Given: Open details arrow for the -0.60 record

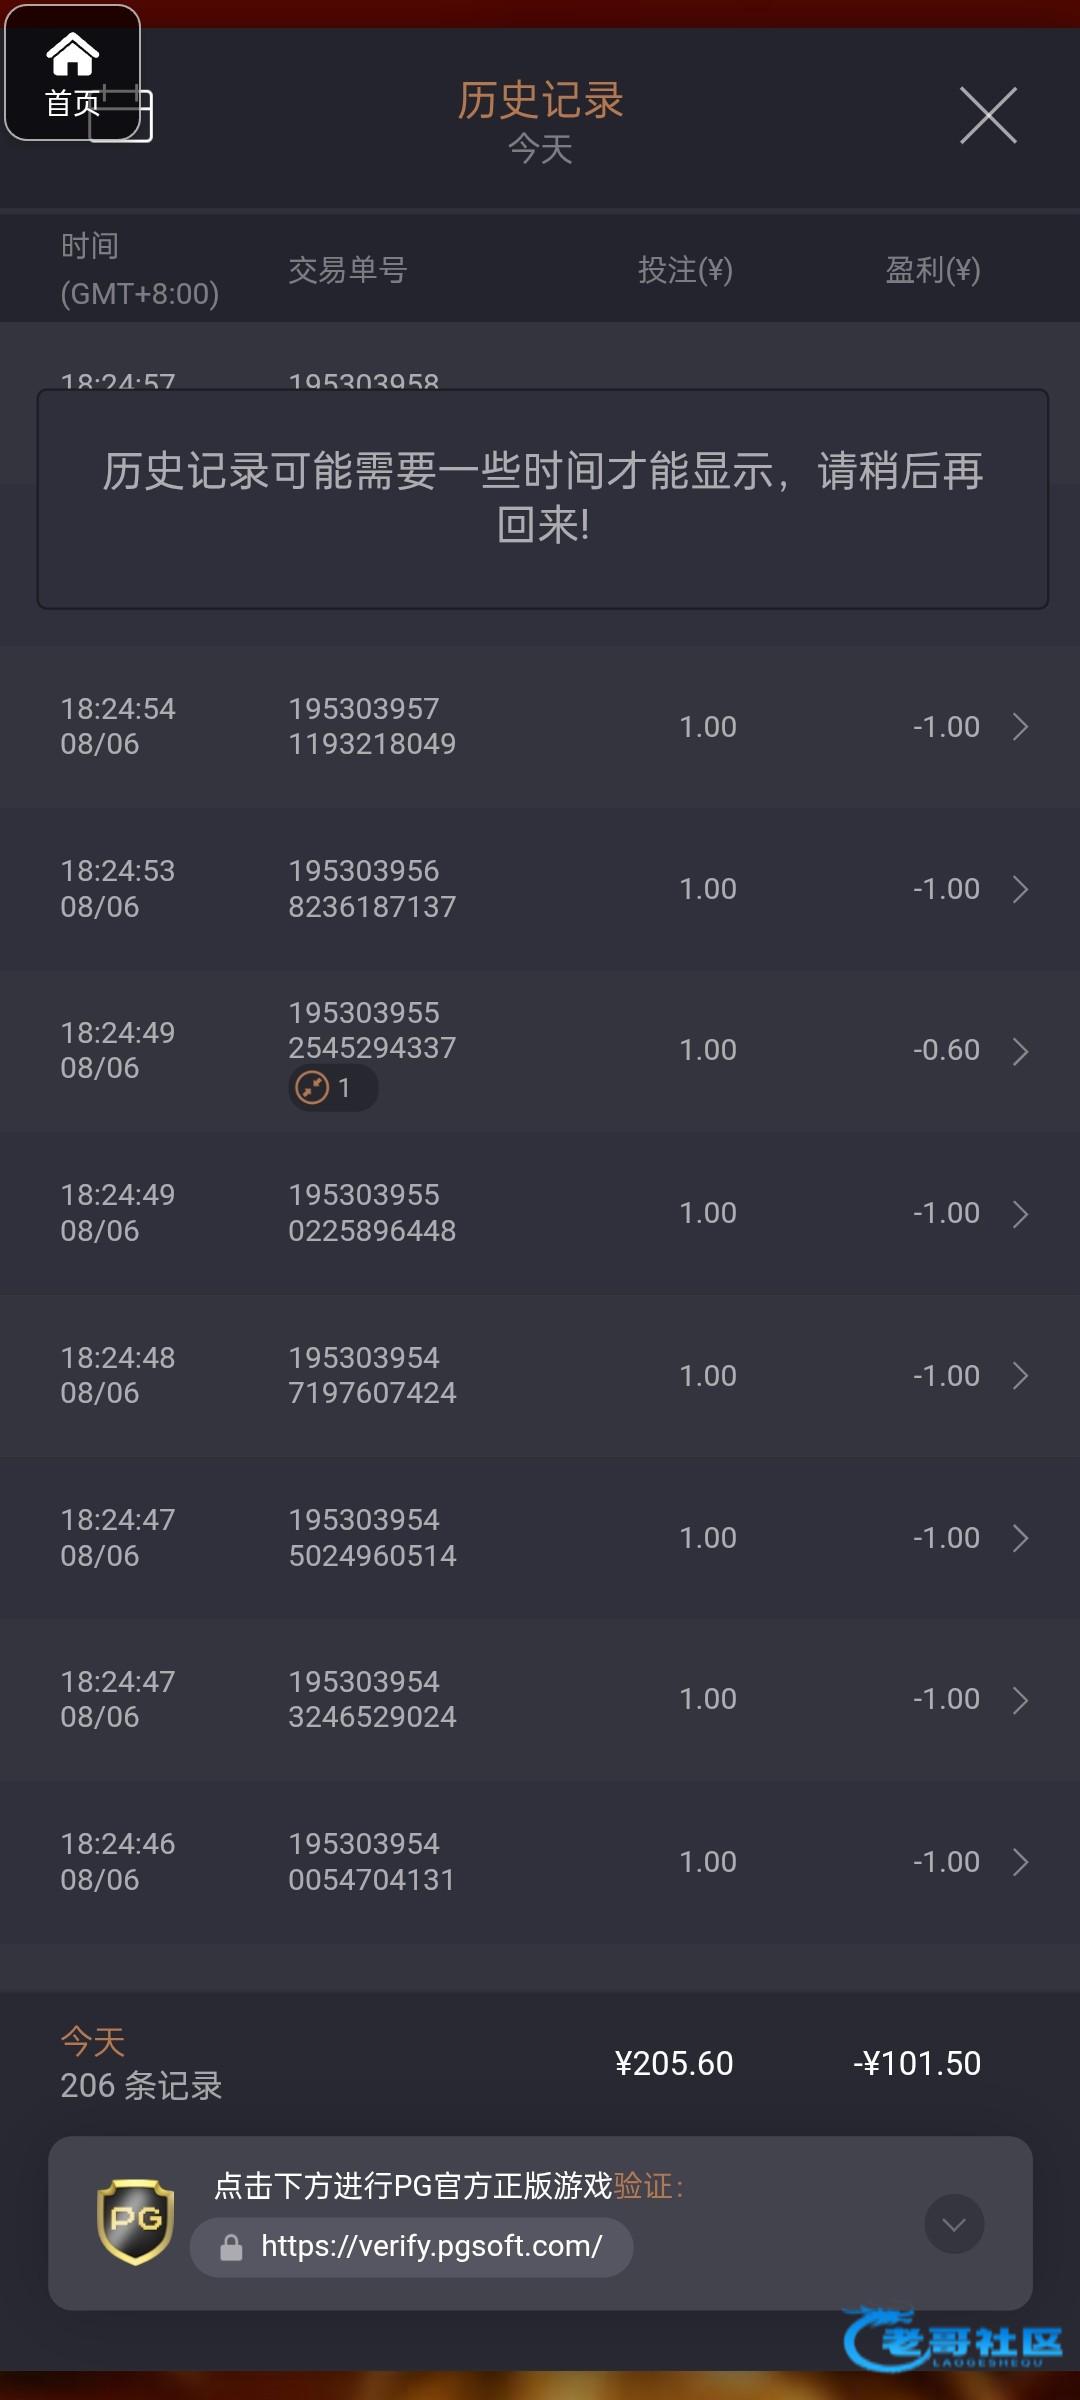Looking at the screenshot, I should 1019,1051.
